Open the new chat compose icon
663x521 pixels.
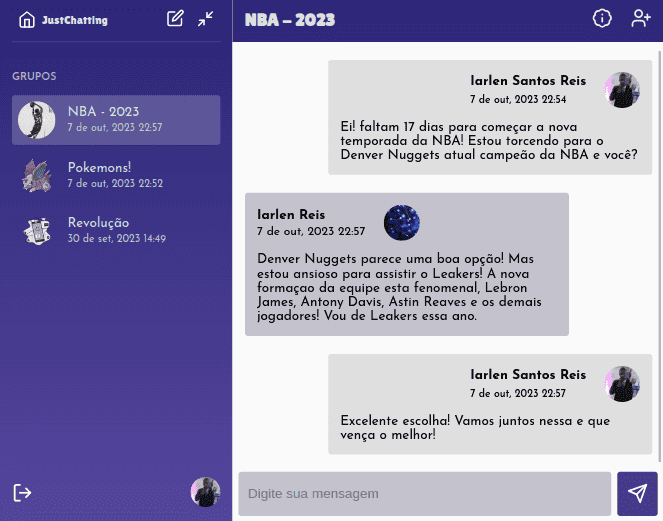point(175,19)
